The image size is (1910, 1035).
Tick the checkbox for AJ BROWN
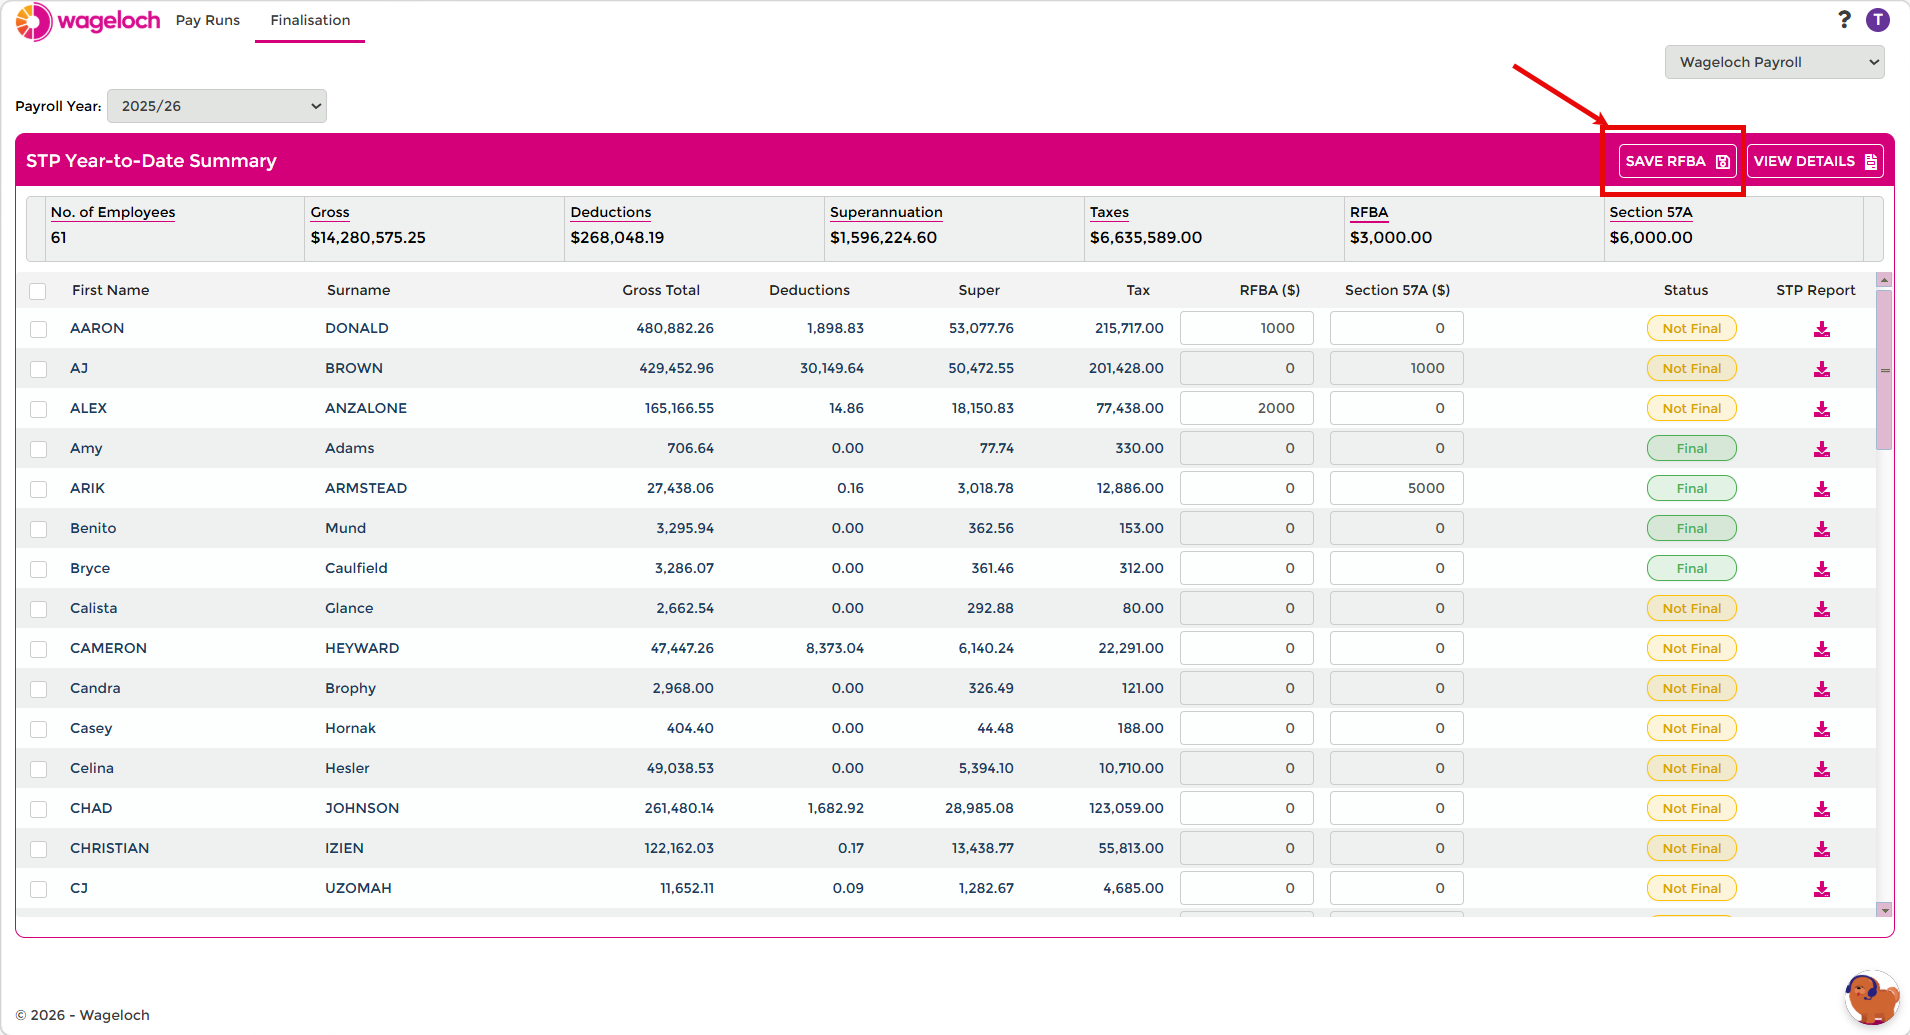[x=38, y=369]
